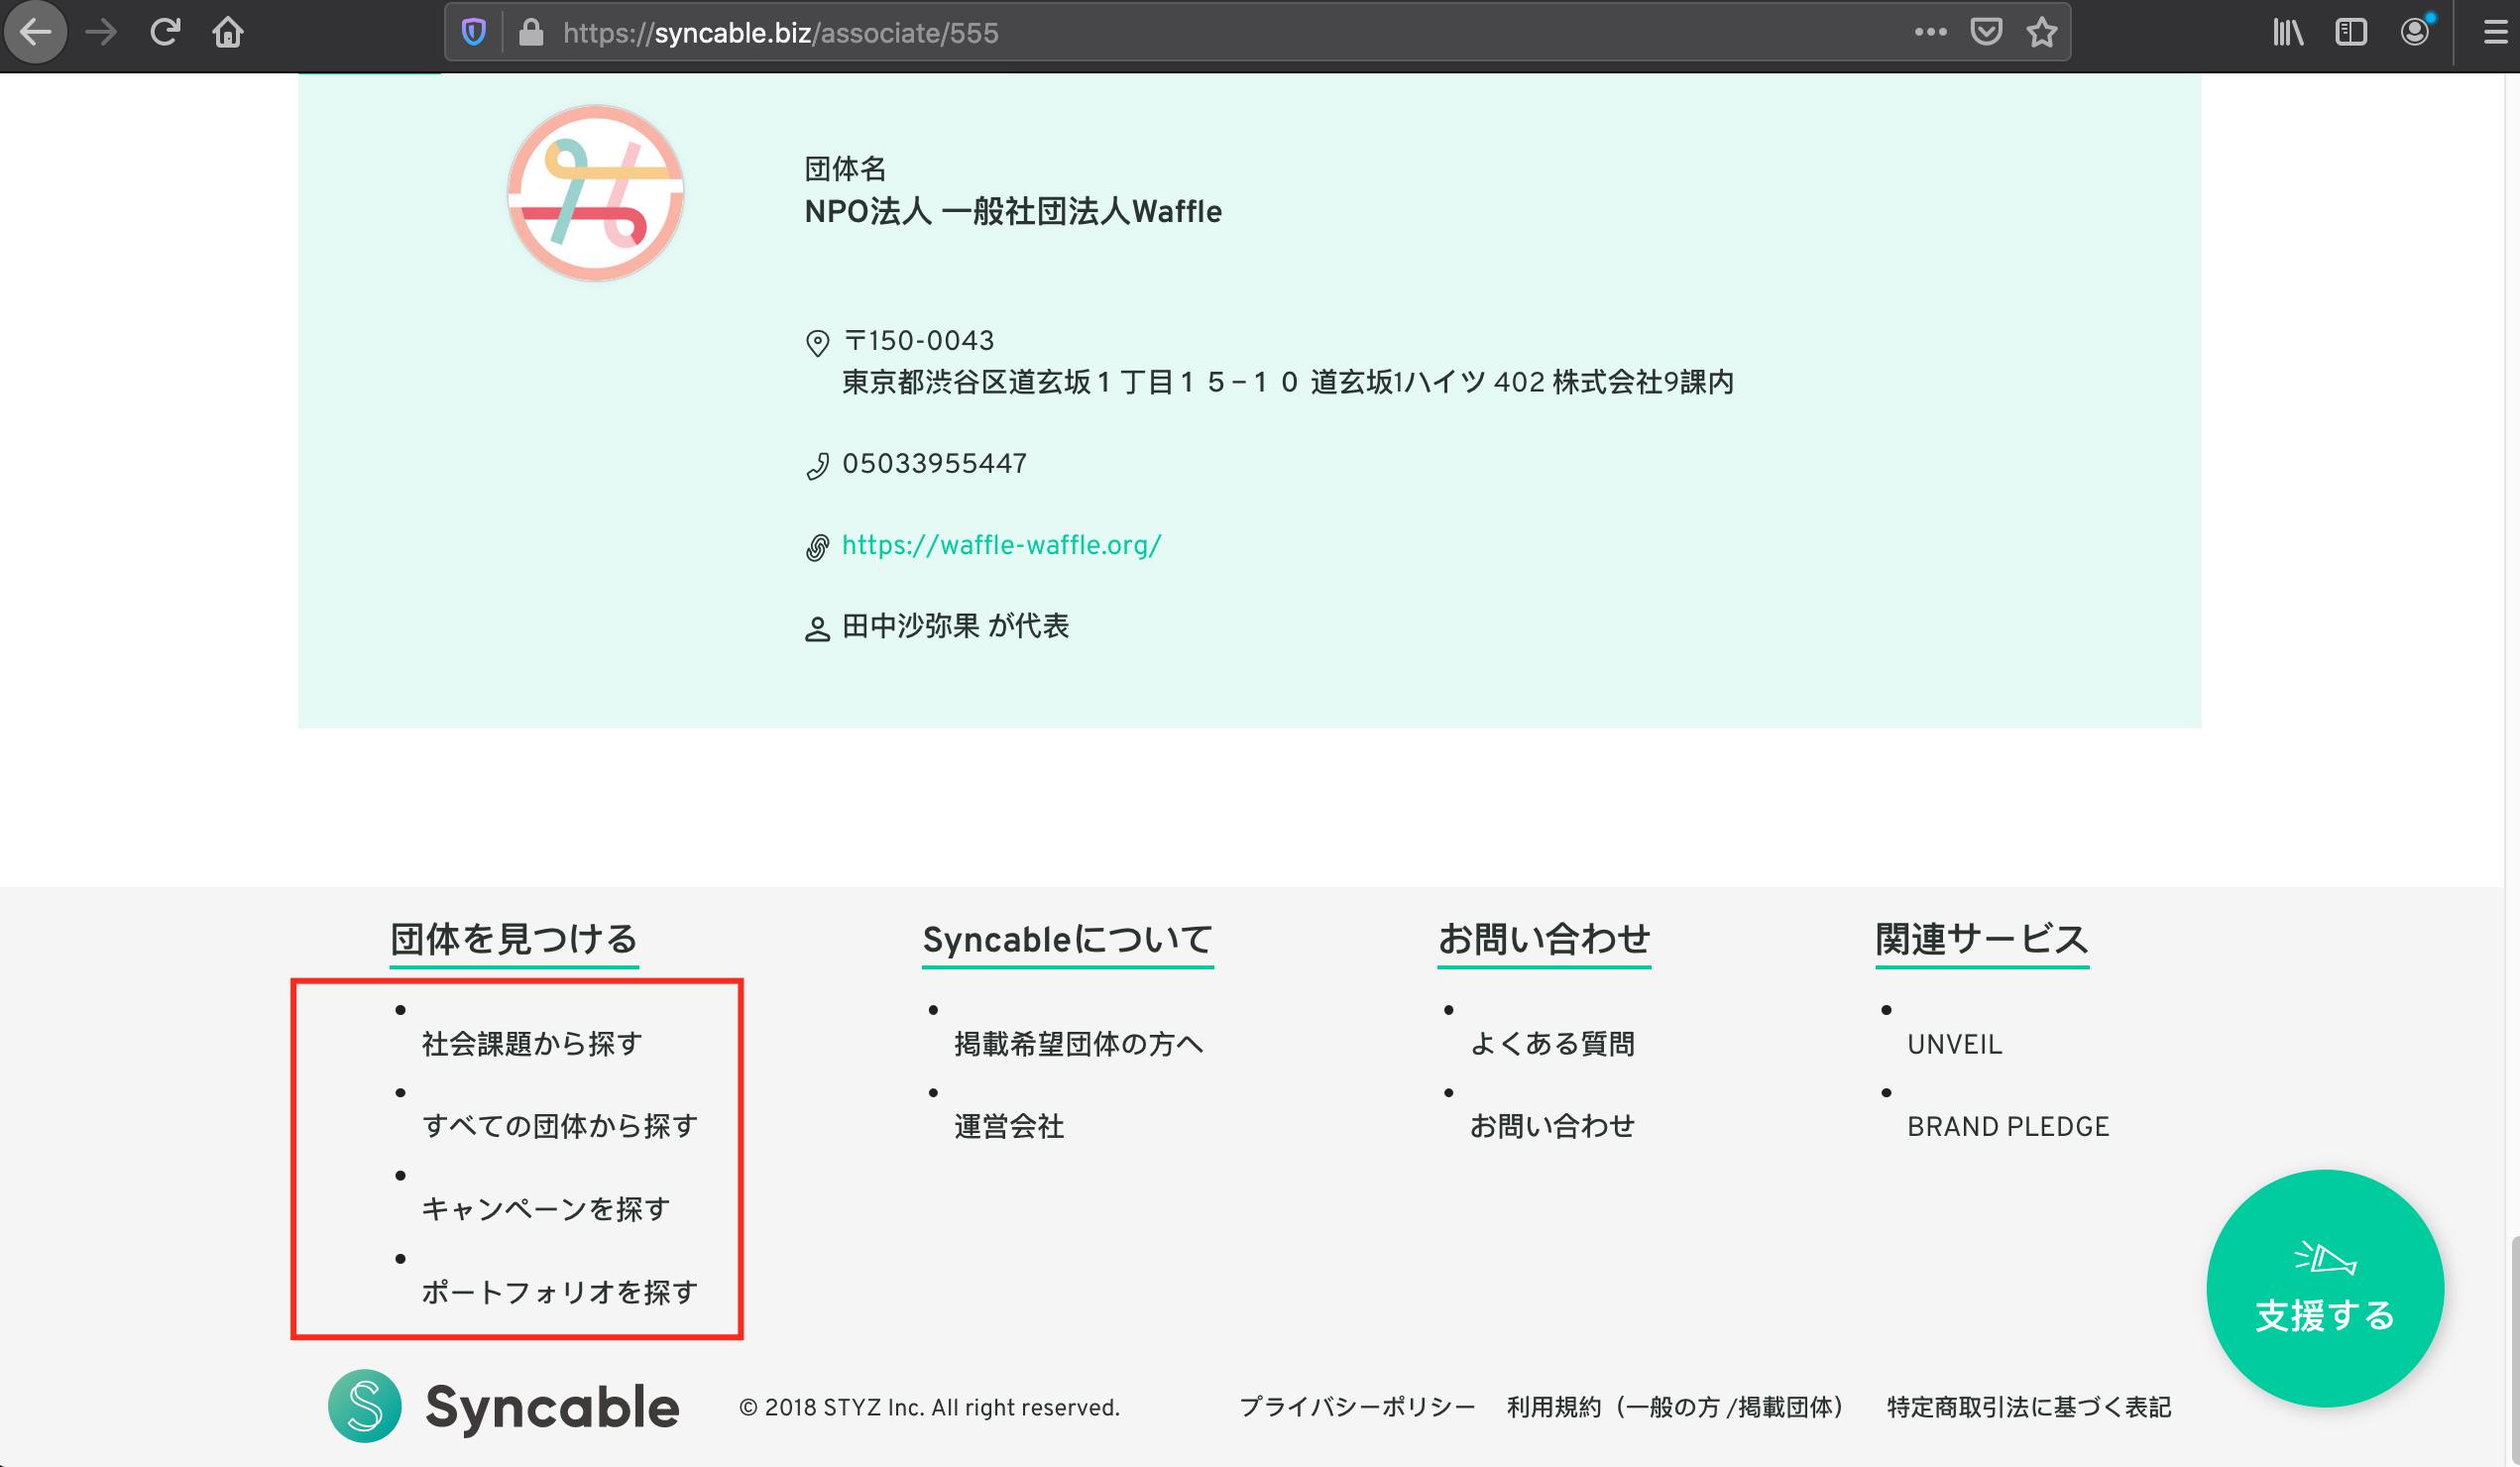Click the link icon next to the website URL
Viewport: 2520px width, 1467px height.
(818, 546)
